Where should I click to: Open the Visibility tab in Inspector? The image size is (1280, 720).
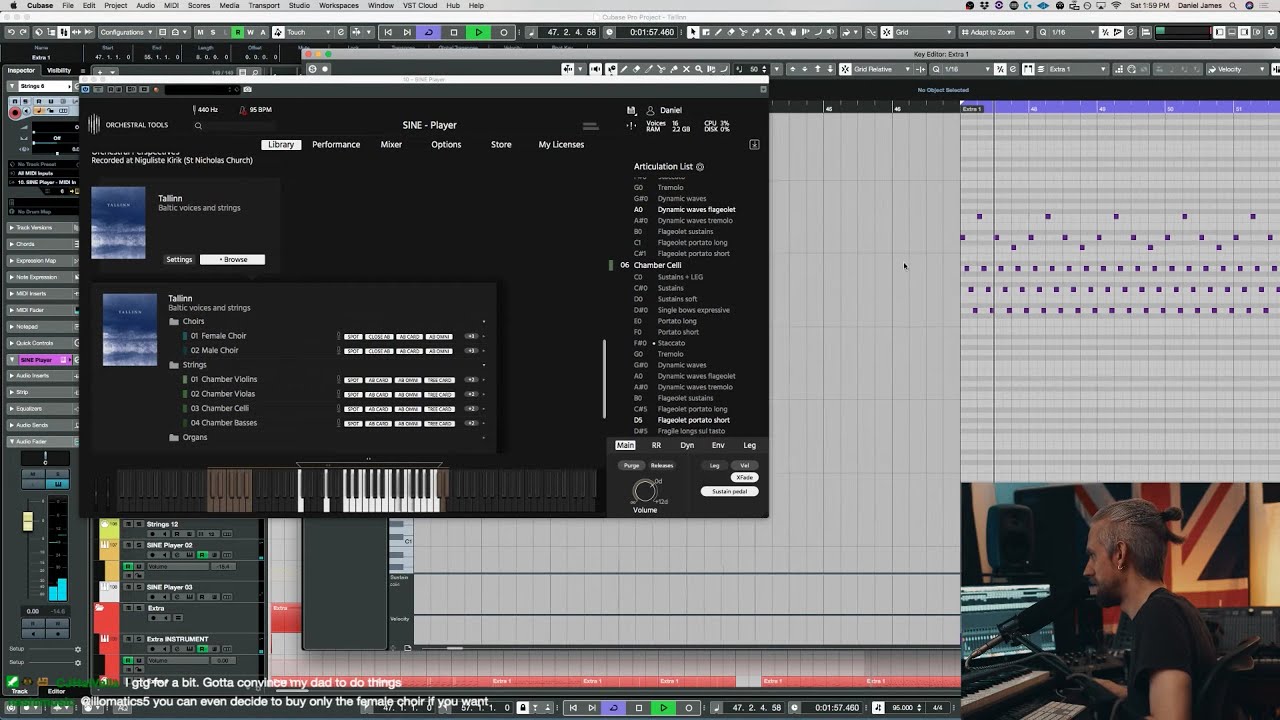(x=59, y=70)
